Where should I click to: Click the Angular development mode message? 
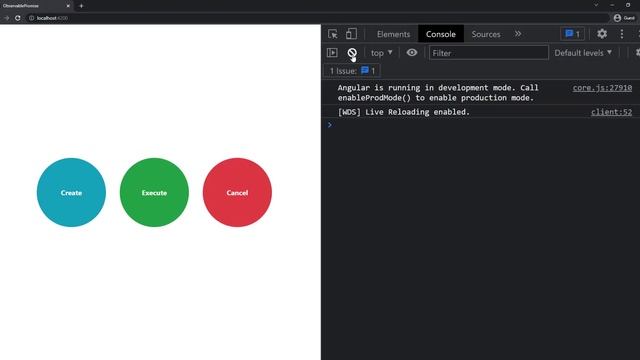(x=438, y=93)
